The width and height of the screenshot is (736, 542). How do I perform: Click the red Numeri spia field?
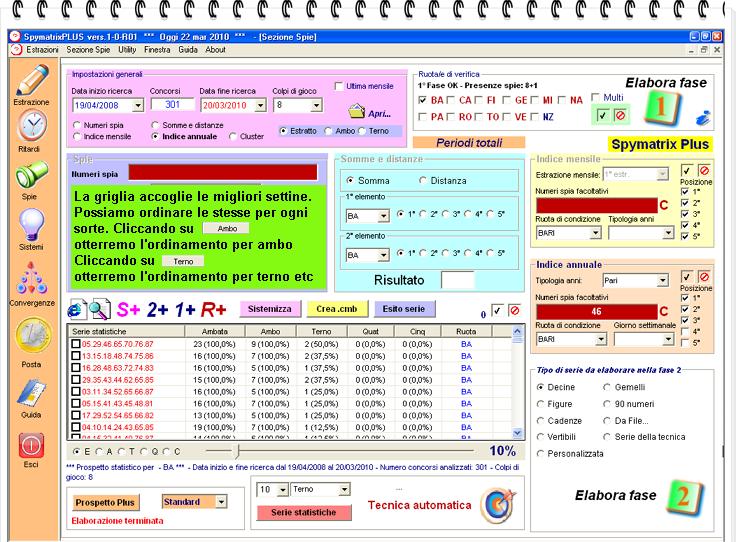[223, 172]
